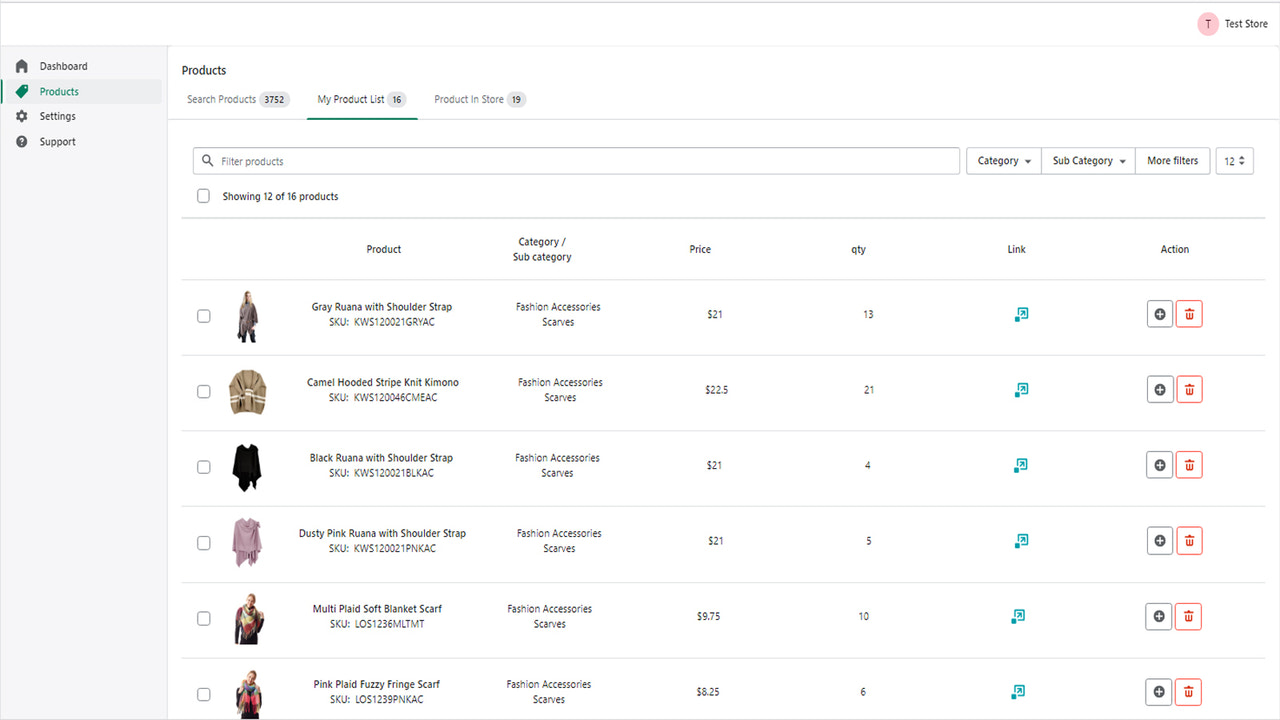Open the products-per-page selector showing 12

[x=1234, y=160]
